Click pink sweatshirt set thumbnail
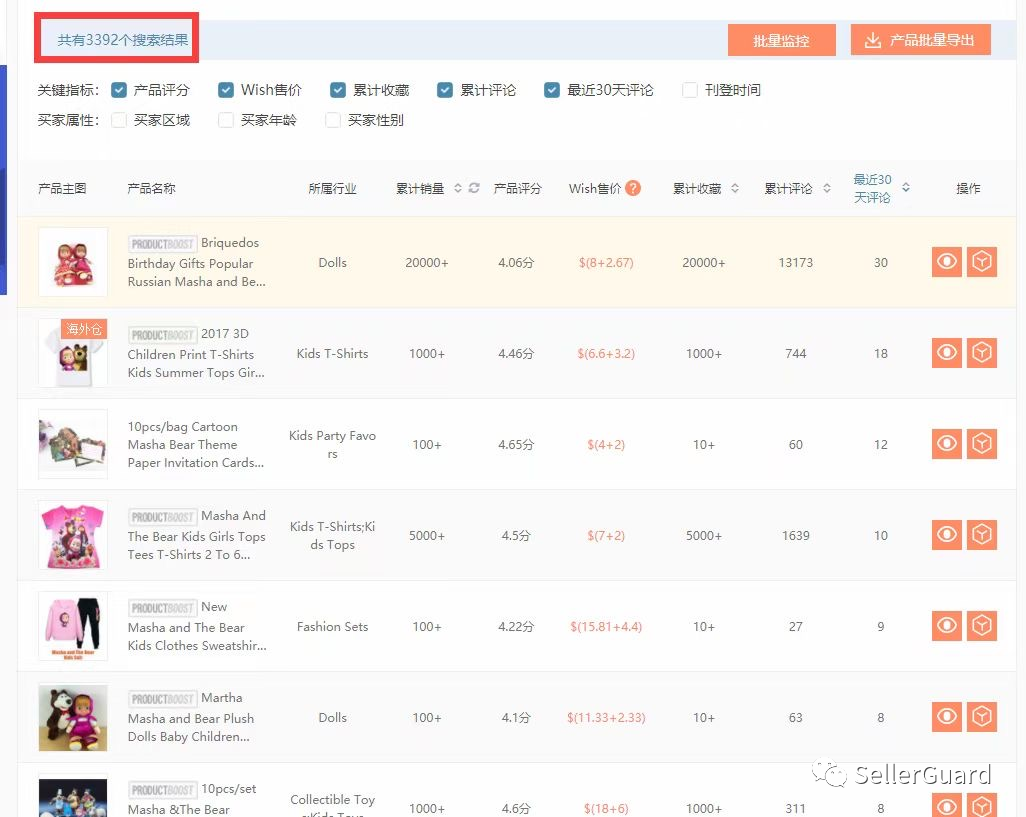Viewport: 1026px width, 817px height. 73,626
